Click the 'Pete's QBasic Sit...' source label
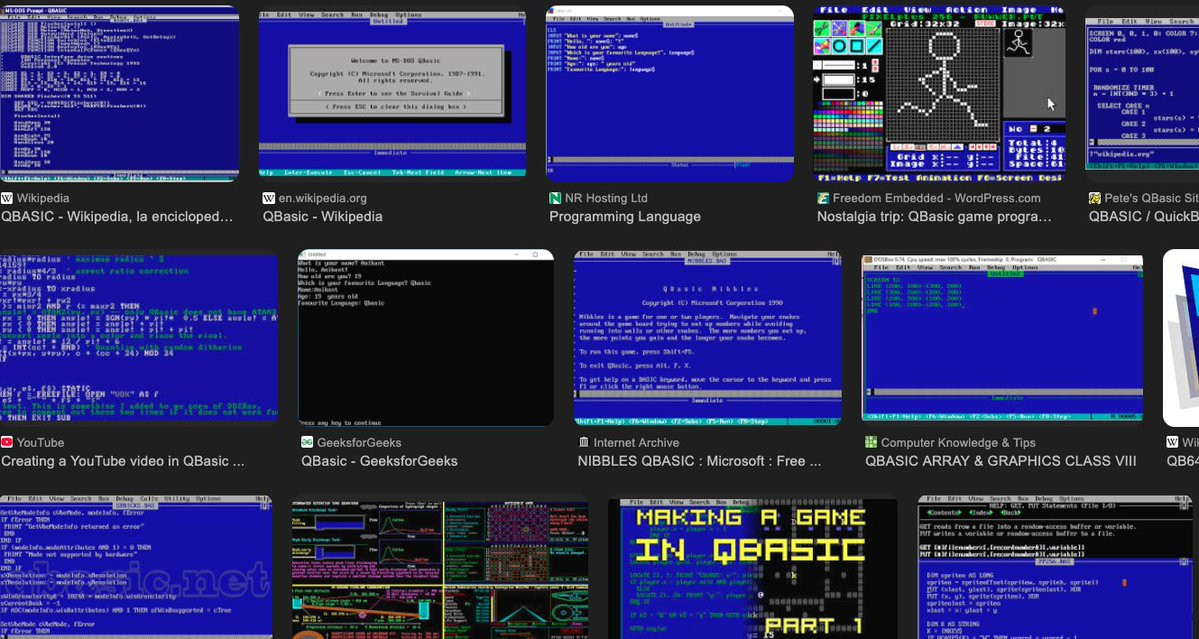The height and width of the screenshot is (639, 1199). 1152,198
